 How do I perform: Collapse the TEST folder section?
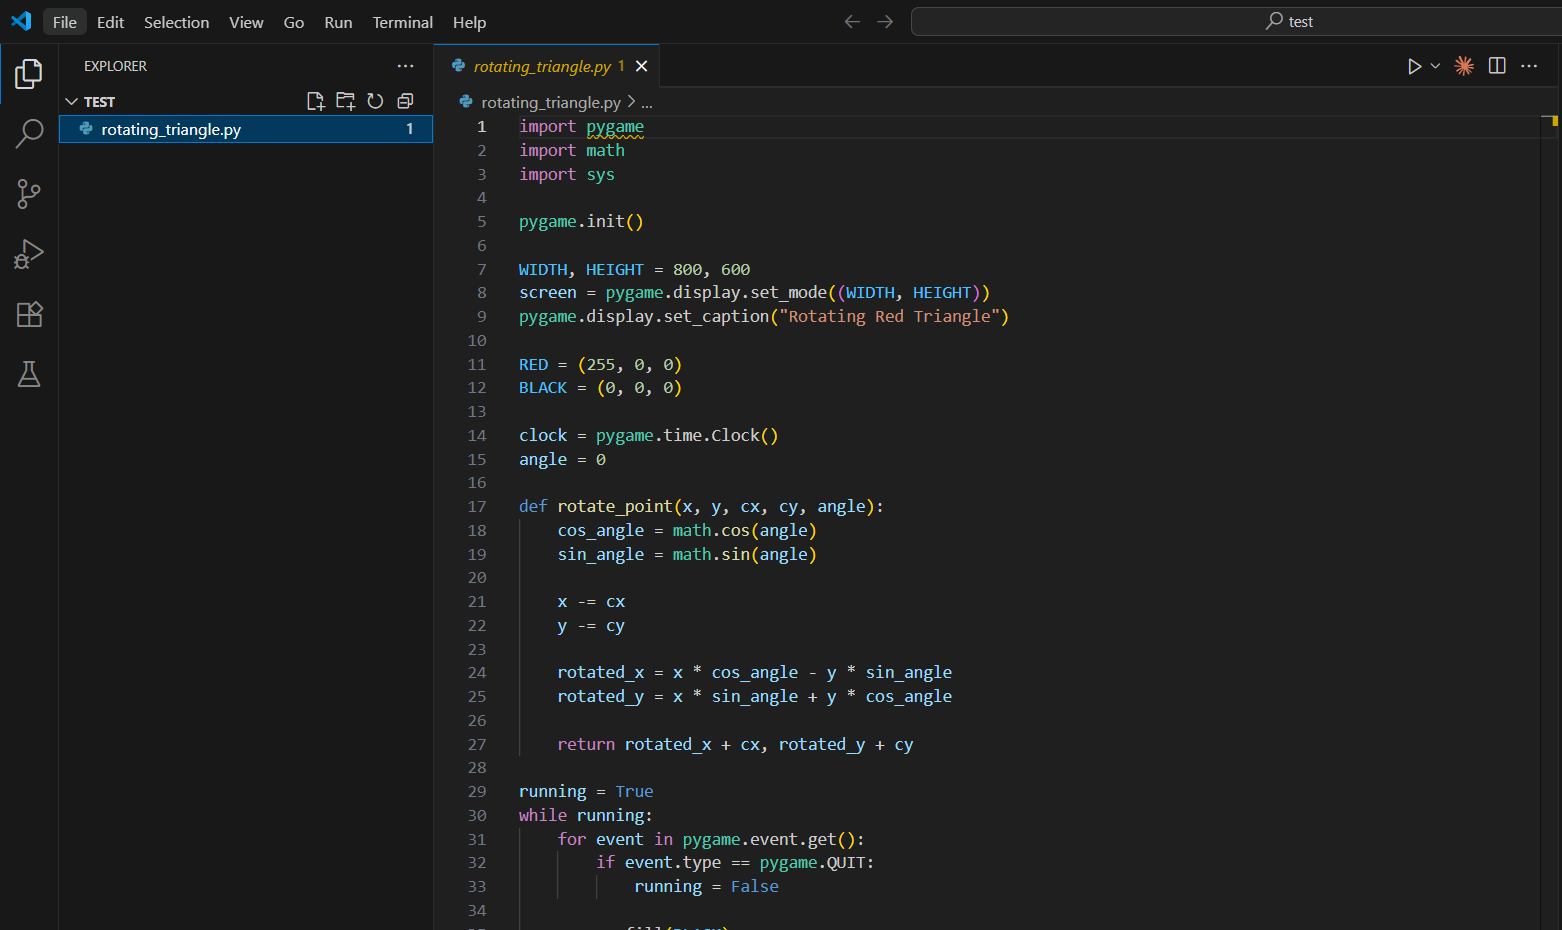pyautogui.click(x=72, y=102)
